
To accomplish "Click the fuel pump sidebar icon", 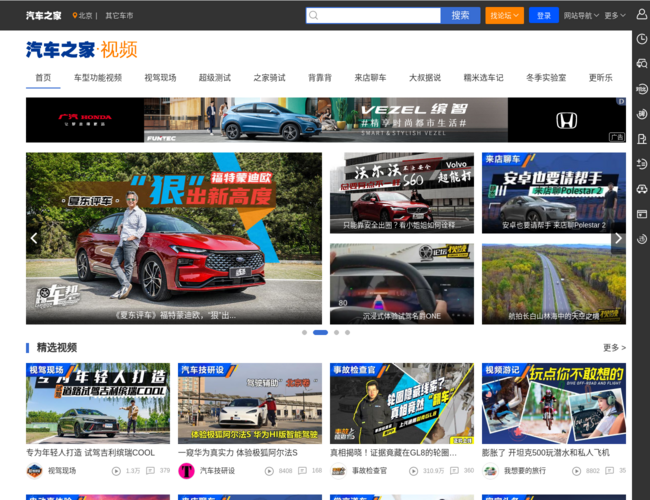I will [x=642, y=139].
